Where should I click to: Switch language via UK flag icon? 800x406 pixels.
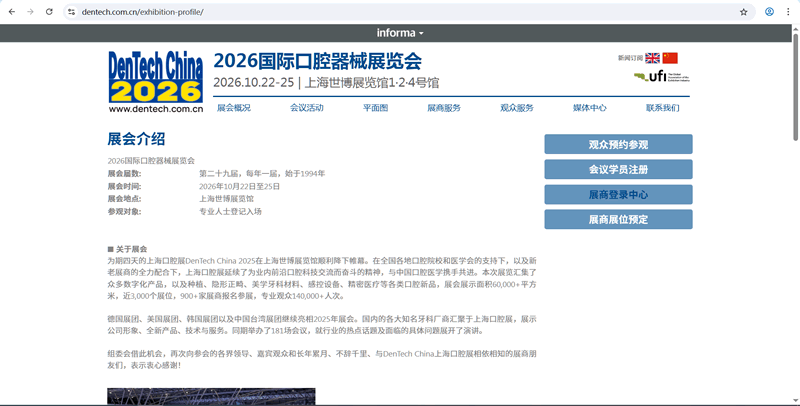(652, 58)
